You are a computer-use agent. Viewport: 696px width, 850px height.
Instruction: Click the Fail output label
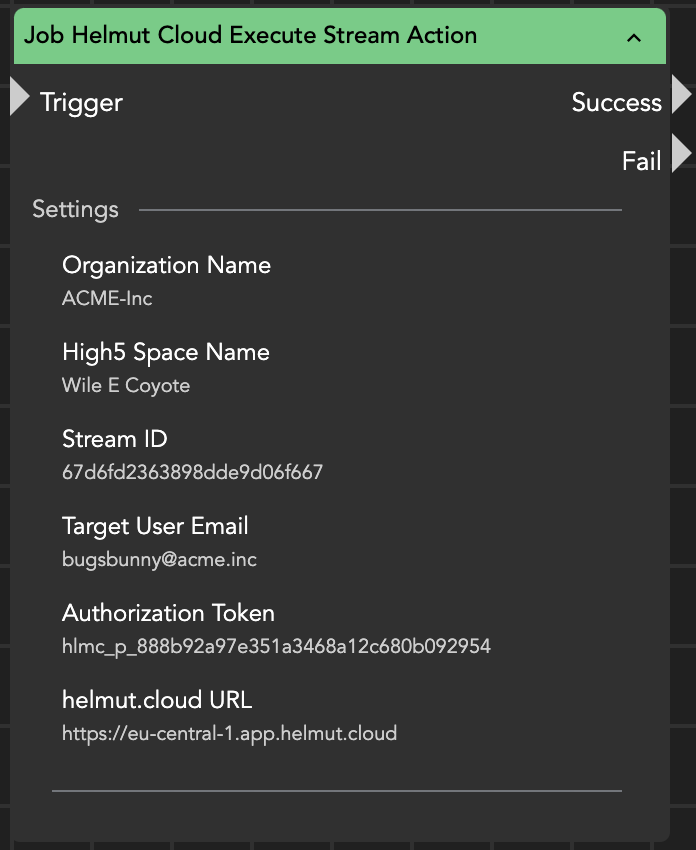point(641,161)
